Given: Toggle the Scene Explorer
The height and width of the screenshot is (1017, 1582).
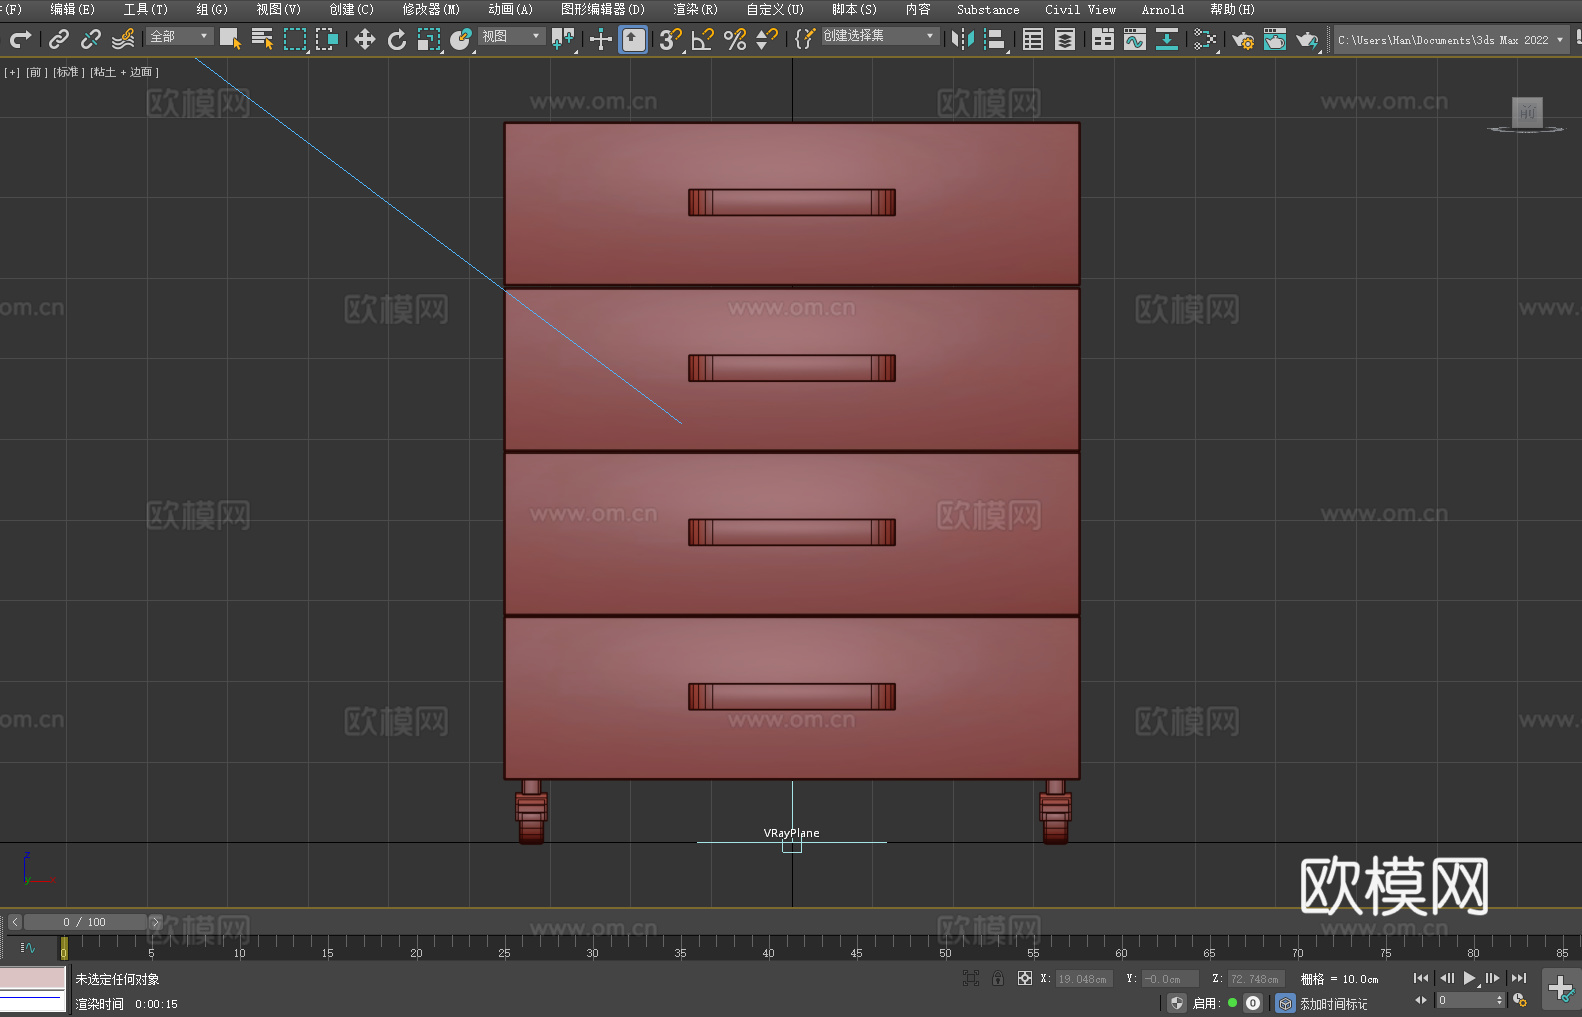Looking at the screenshot, I should pyautogui.click(x=1033, y=39).
